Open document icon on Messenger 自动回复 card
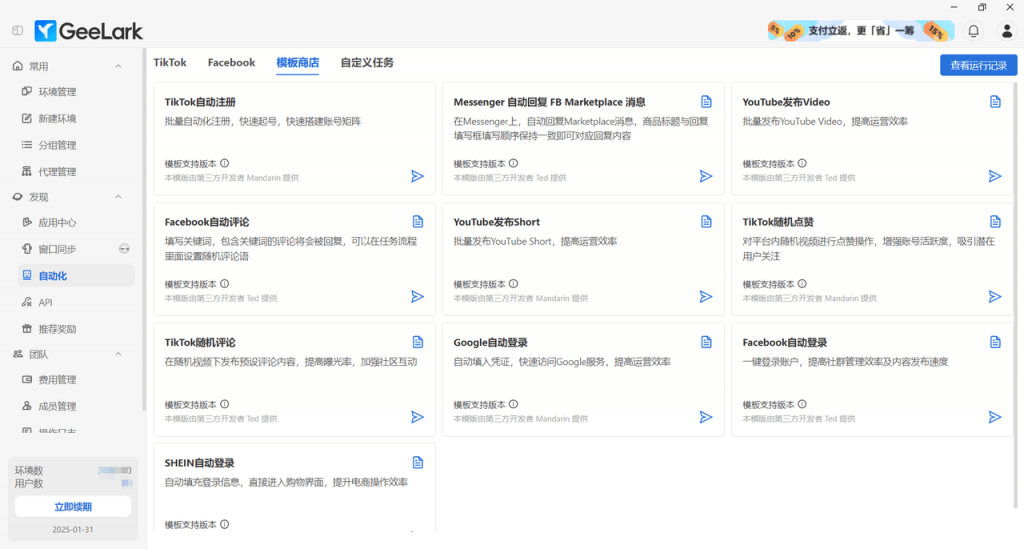This screenshot has width=1024, height=549. (706, 102)
